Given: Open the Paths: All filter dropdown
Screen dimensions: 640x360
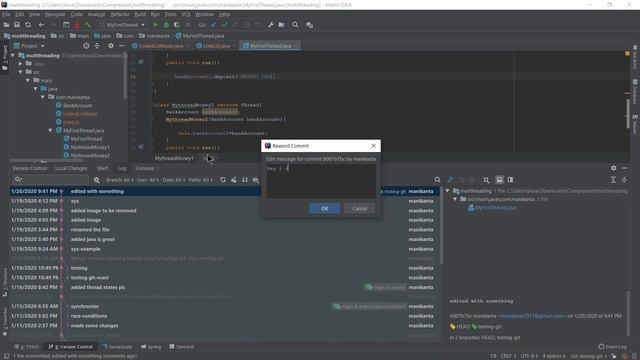Looking at the screenshot, I should click(x=200, y=180).
